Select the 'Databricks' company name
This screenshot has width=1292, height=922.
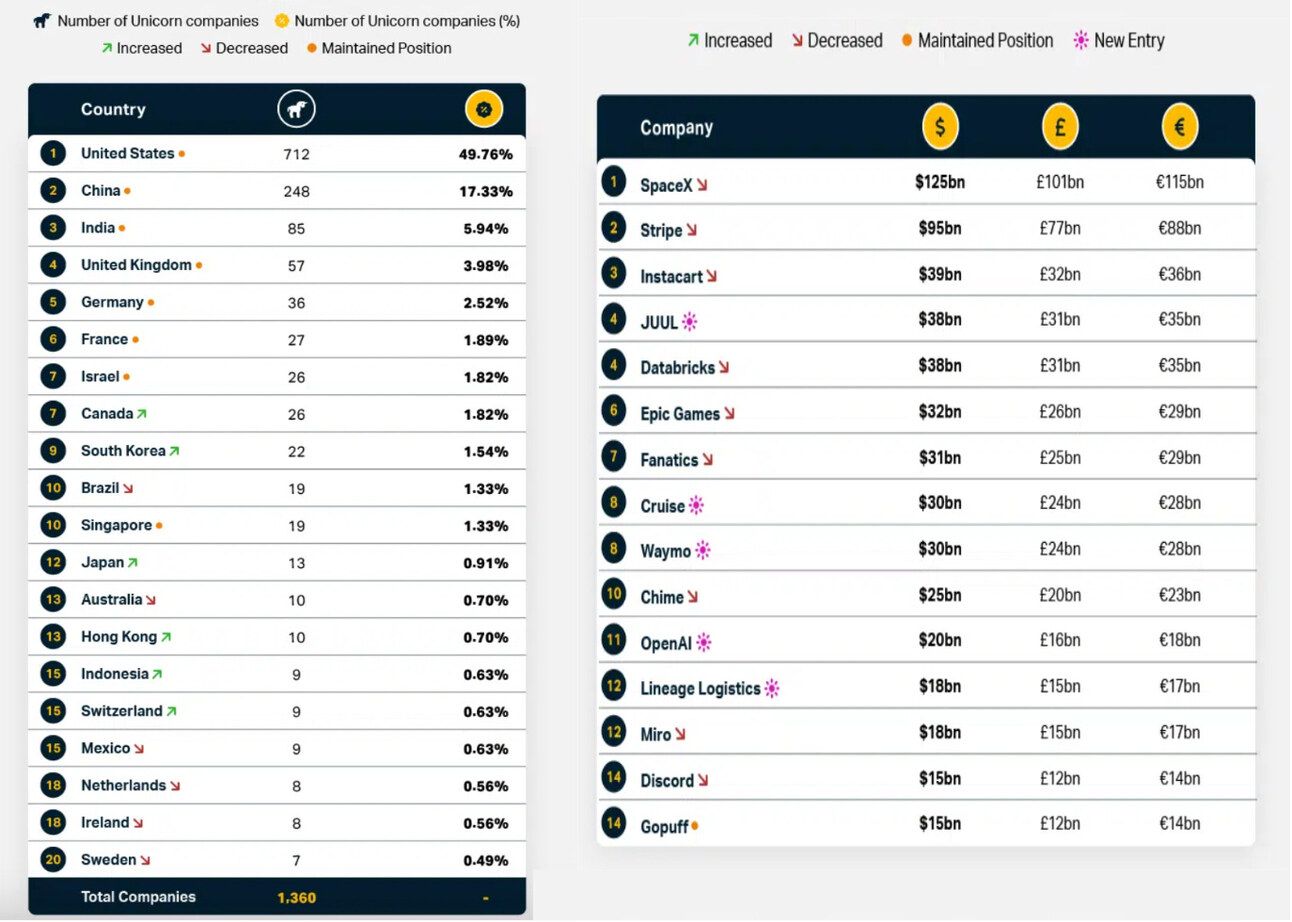tap(677, 368)
